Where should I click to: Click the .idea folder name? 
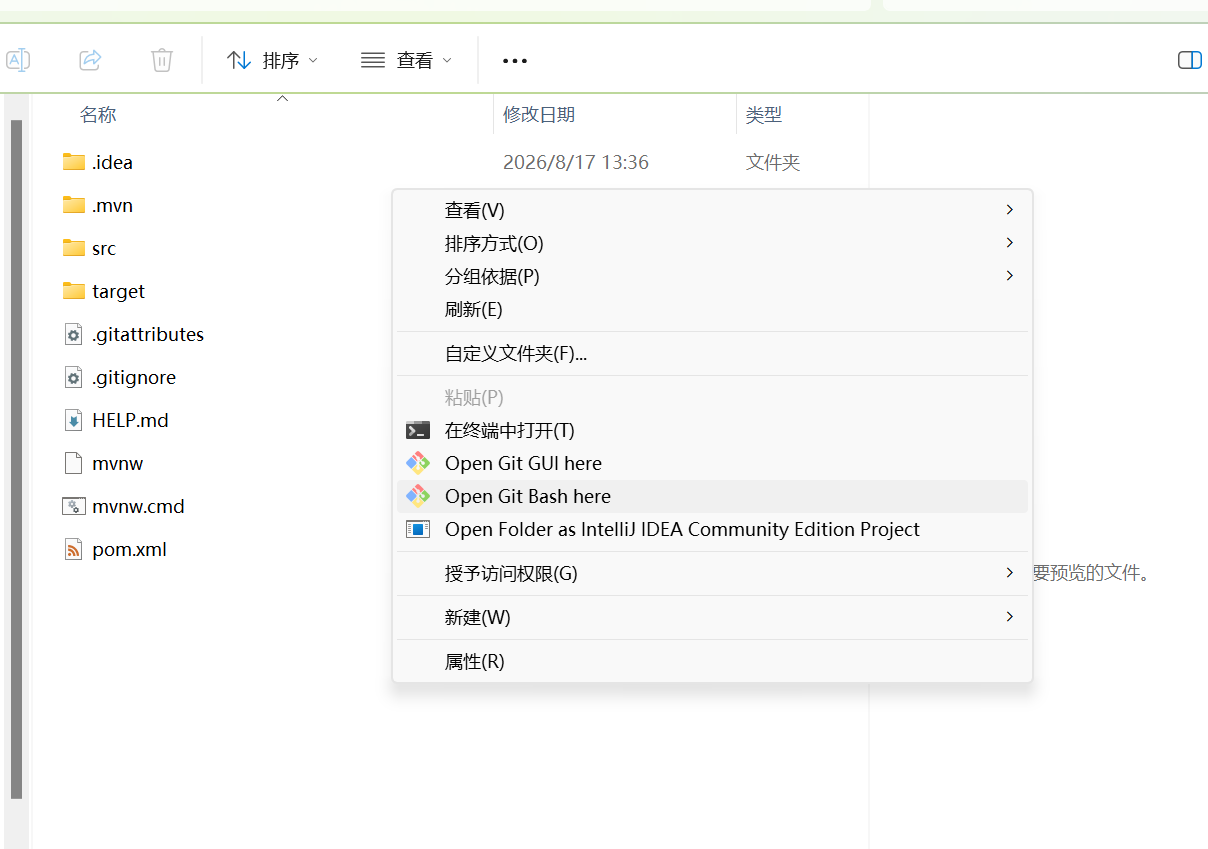pyautogui.click(x=112, y=162)
